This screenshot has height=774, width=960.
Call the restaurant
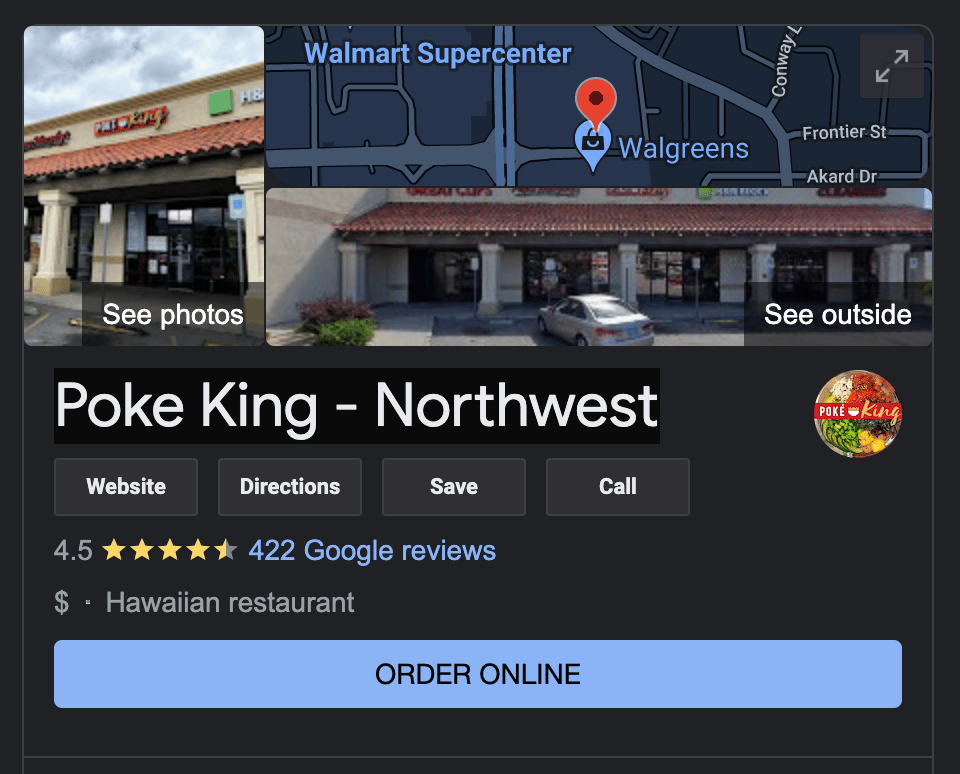click(618, 487)
